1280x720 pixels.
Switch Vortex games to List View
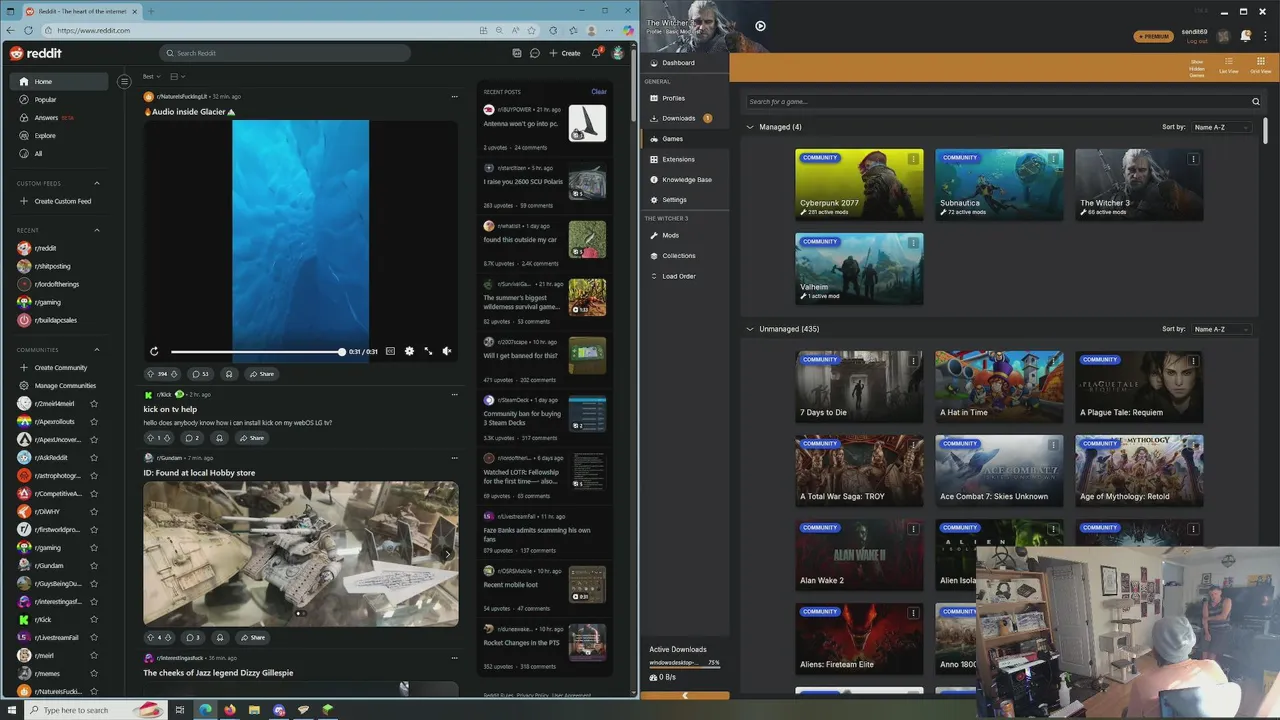pyautogui.click(x=1228, y=66)
